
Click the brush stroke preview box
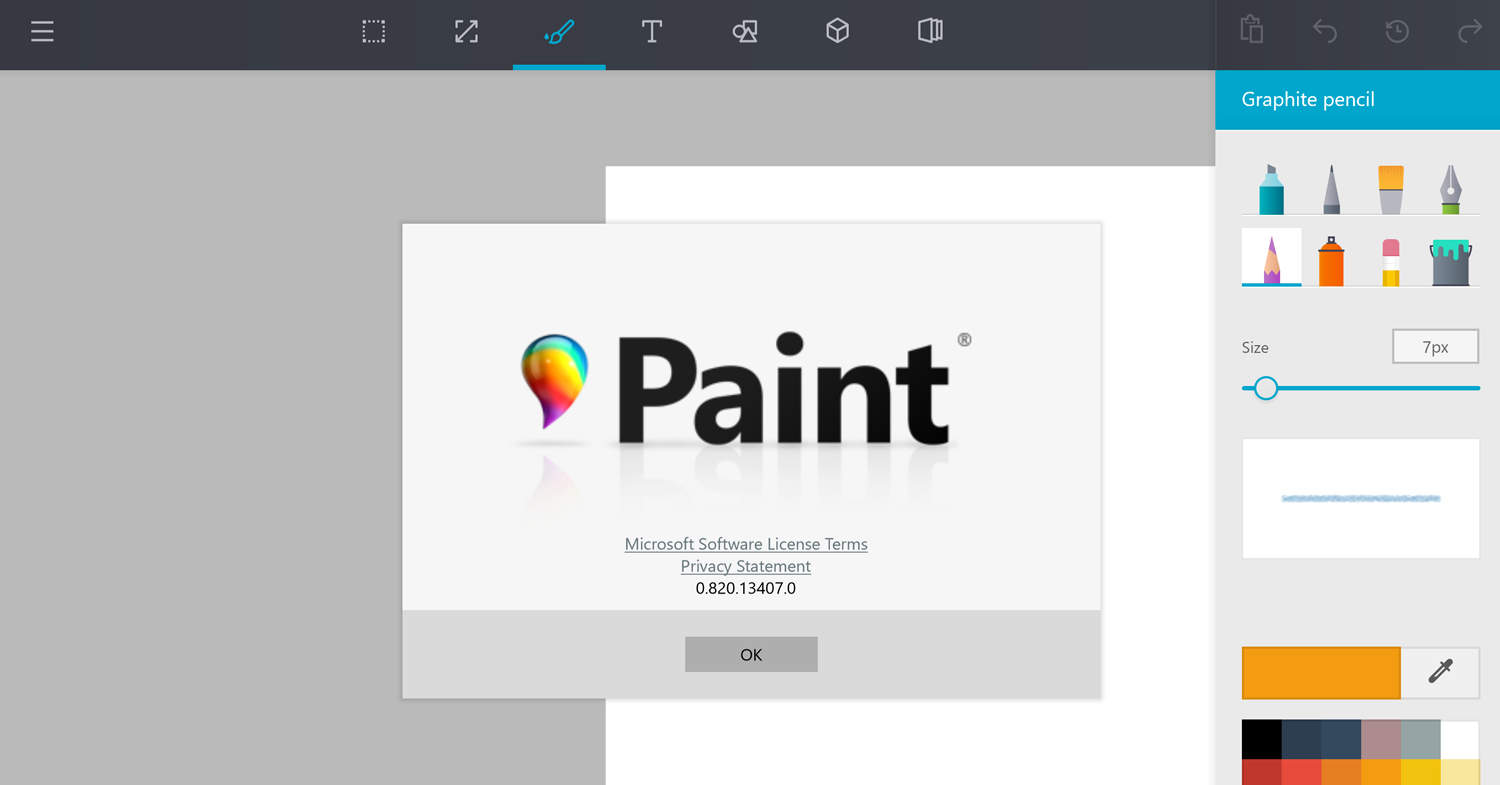pos(1361,498)
